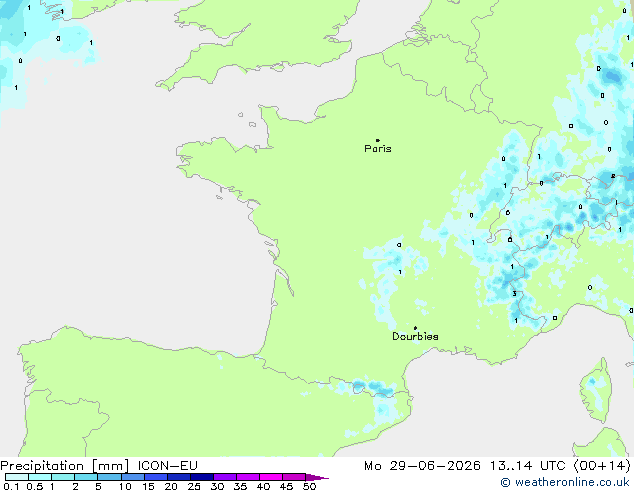Pick the 1–2 mm legend swatch
This screenshot has height=490, width=634.
tap(63, 477)
